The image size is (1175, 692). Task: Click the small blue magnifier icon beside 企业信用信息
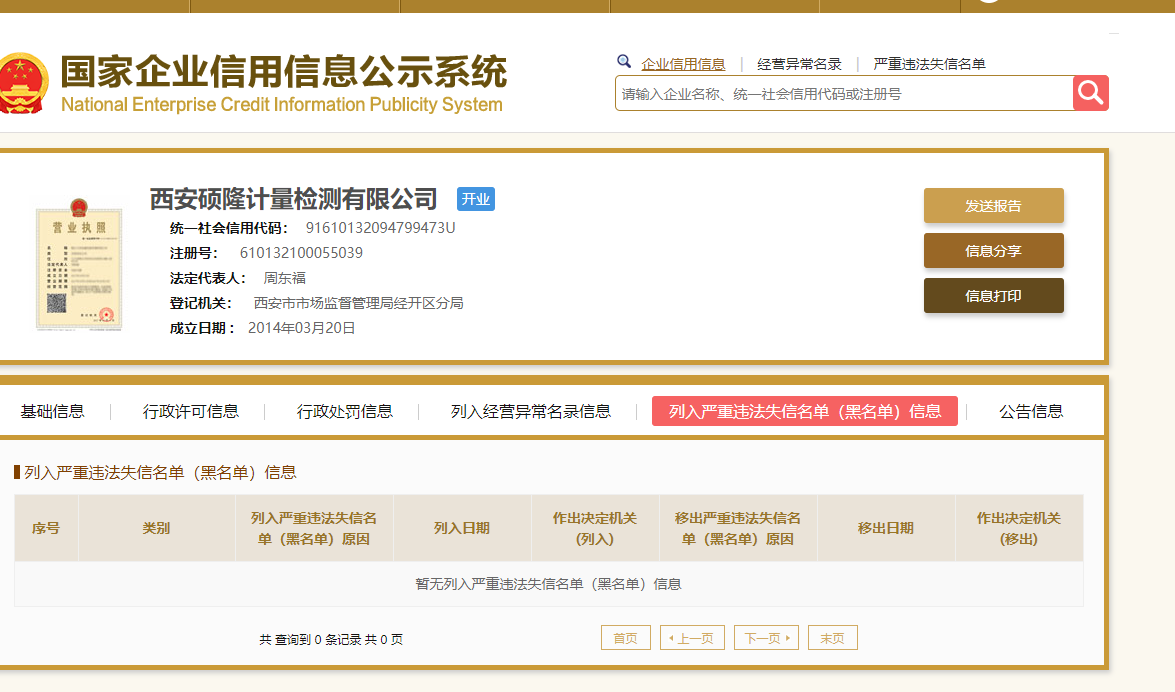click(x=623, y=61)
